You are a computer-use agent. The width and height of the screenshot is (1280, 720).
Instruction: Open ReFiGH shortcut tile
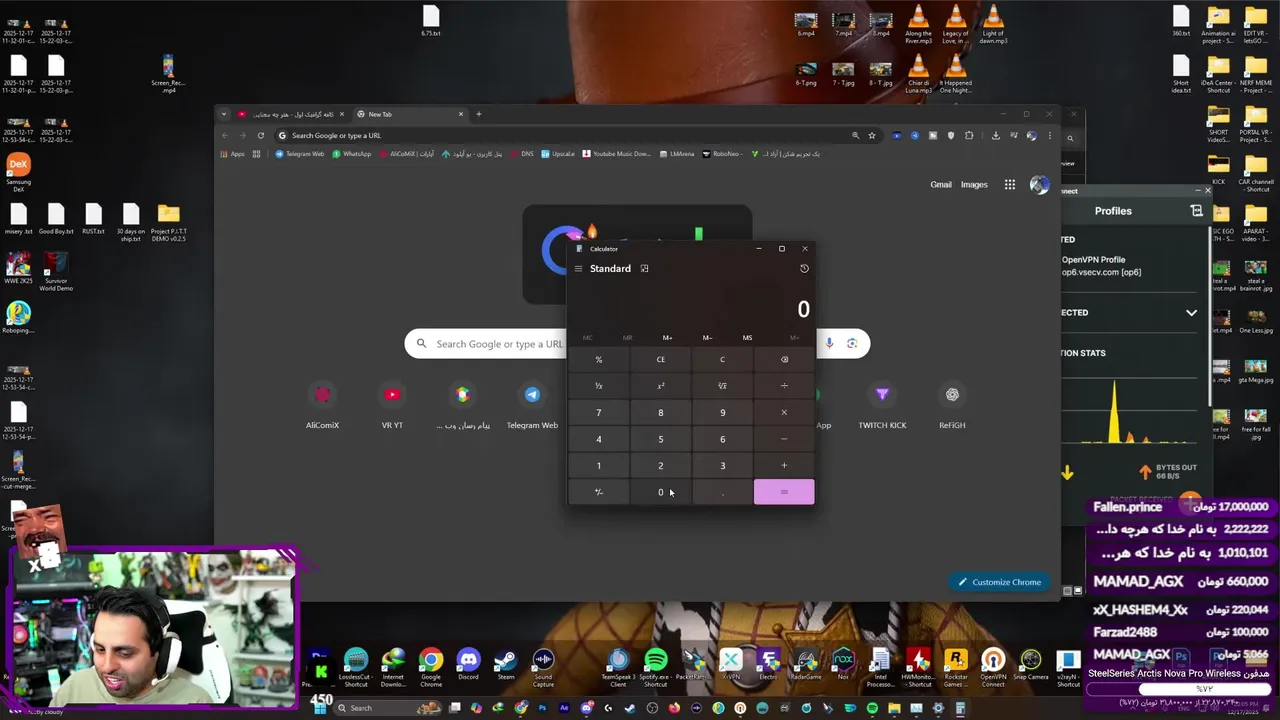pos(952,405)
